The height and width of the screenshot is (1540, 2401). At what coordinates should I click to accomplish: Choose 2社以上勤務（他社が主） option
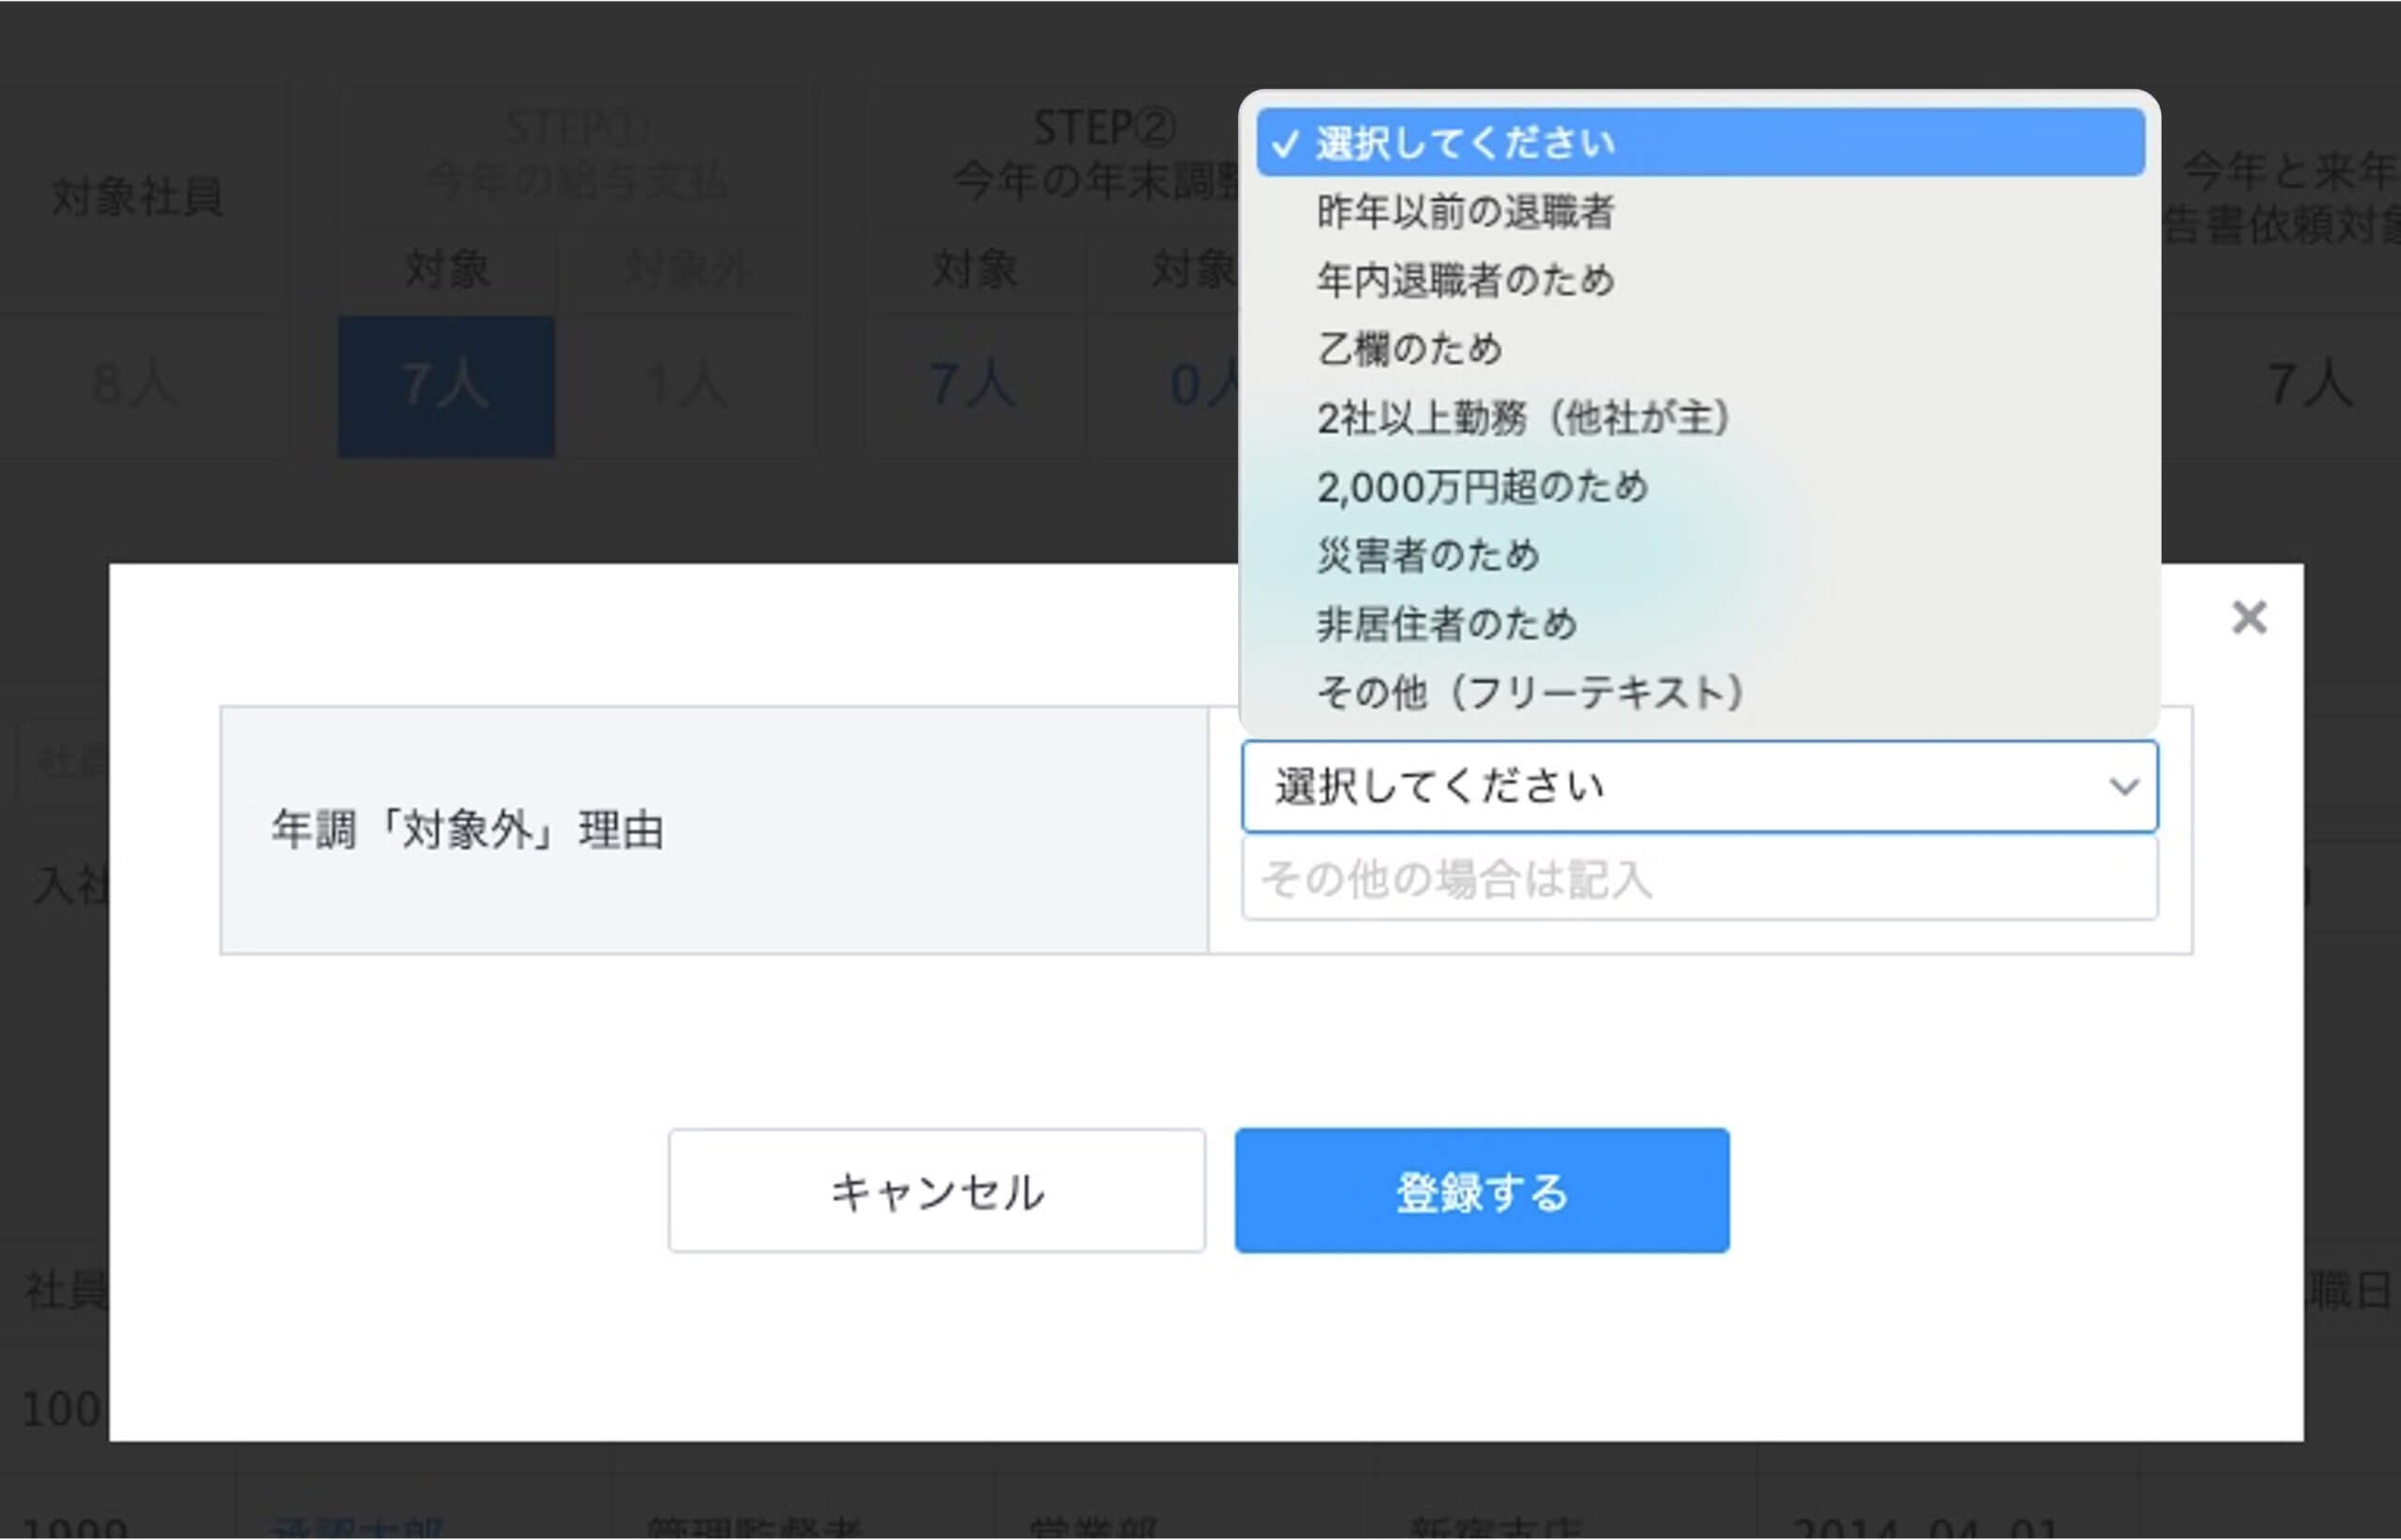(x=1523, y=418)
